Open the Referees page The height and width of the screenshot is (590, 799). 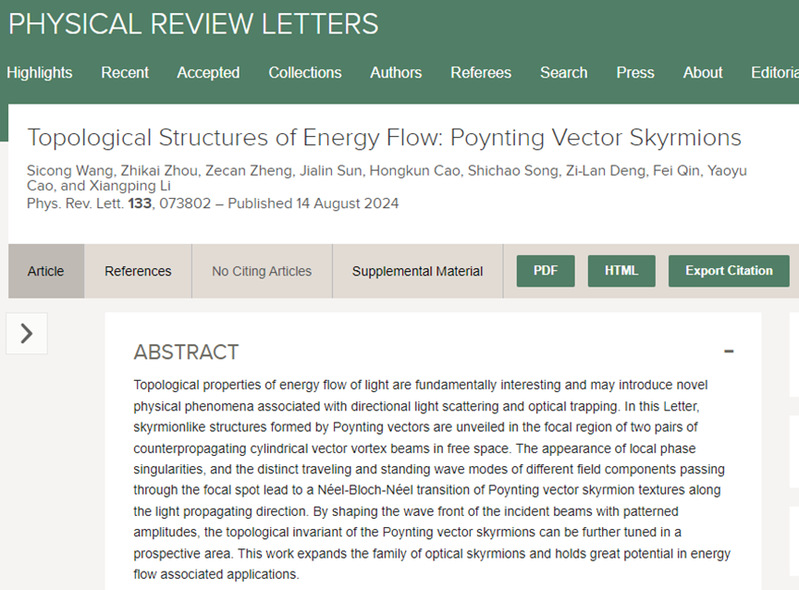[481, 73]
